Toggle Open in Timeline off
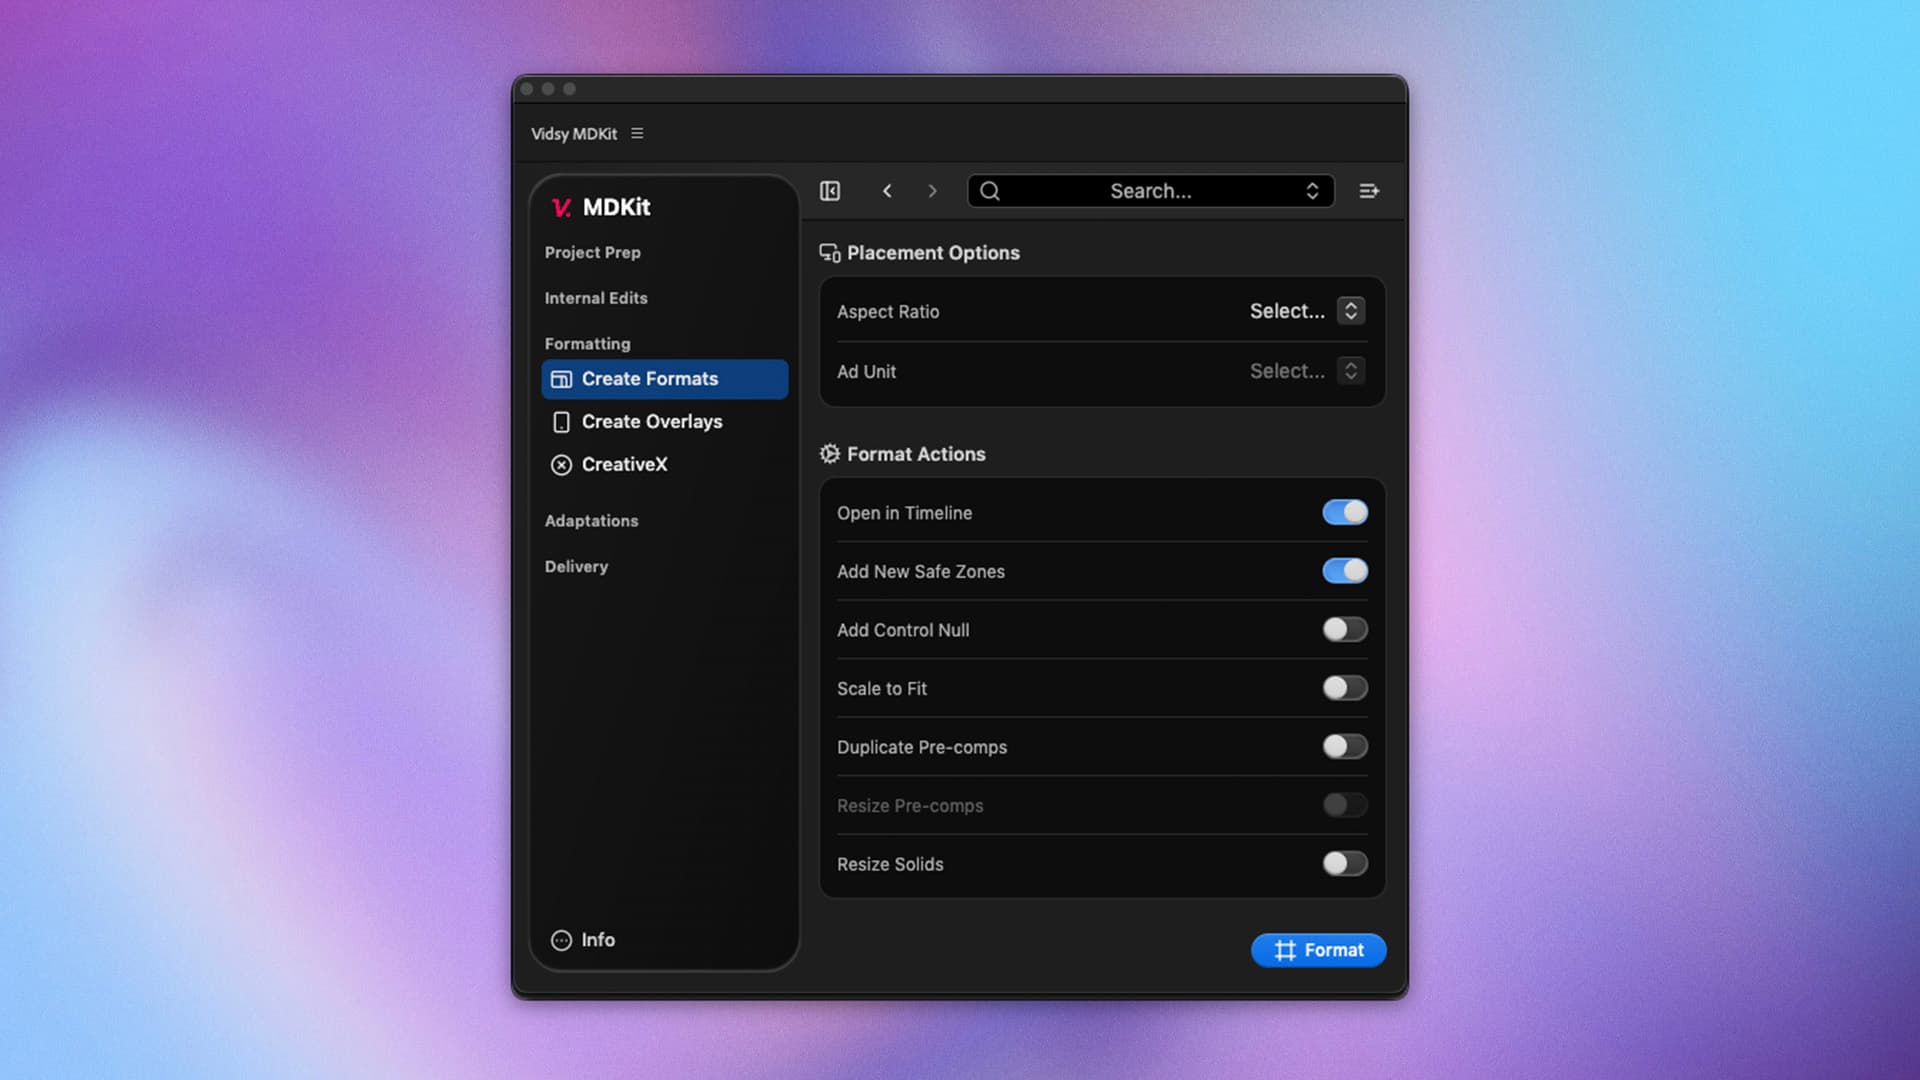Viewport: 1920px width, 1080px height. [1345, 512]
